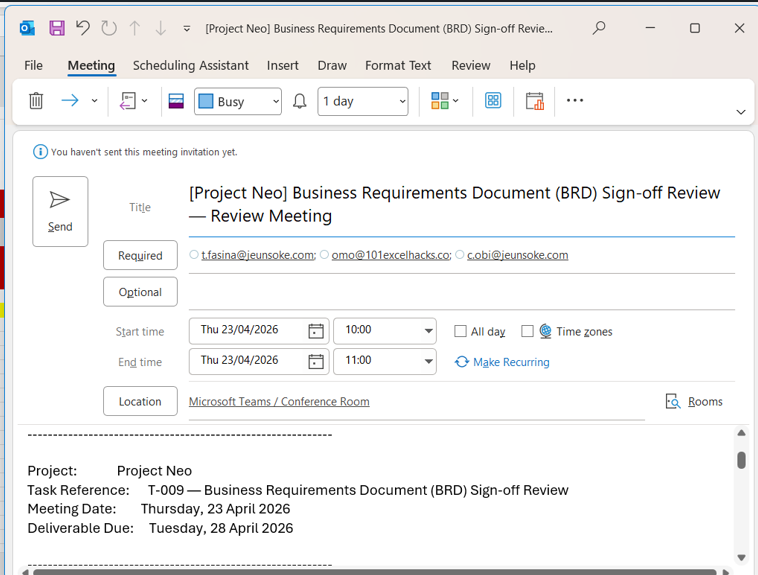Click presence circle beside t.fasina@jeunsoke.com
758x575 pixels.
click(194, 254)
